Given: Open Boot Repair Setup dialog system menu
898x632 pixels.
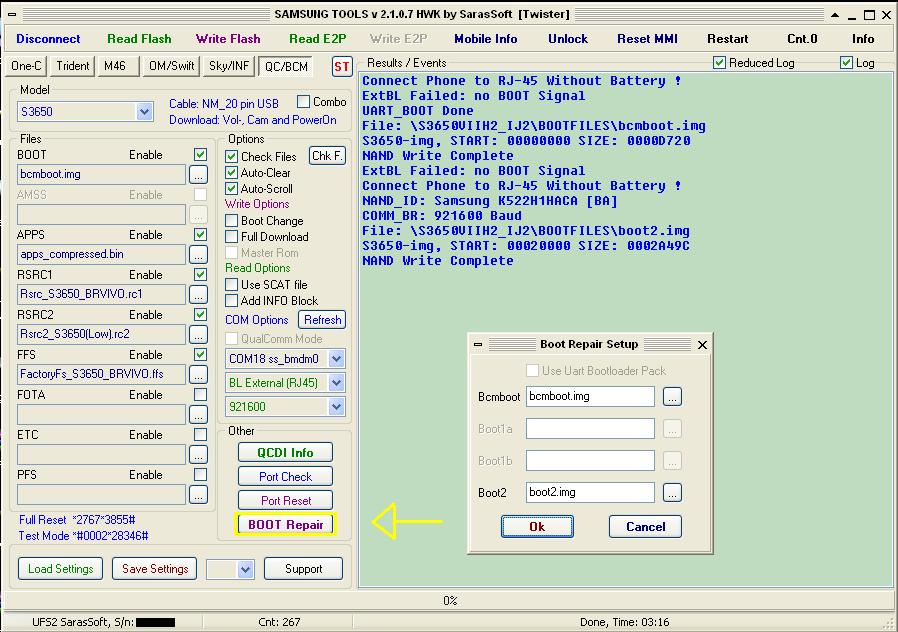Looking at the screenshot, I should click(478, 345).
